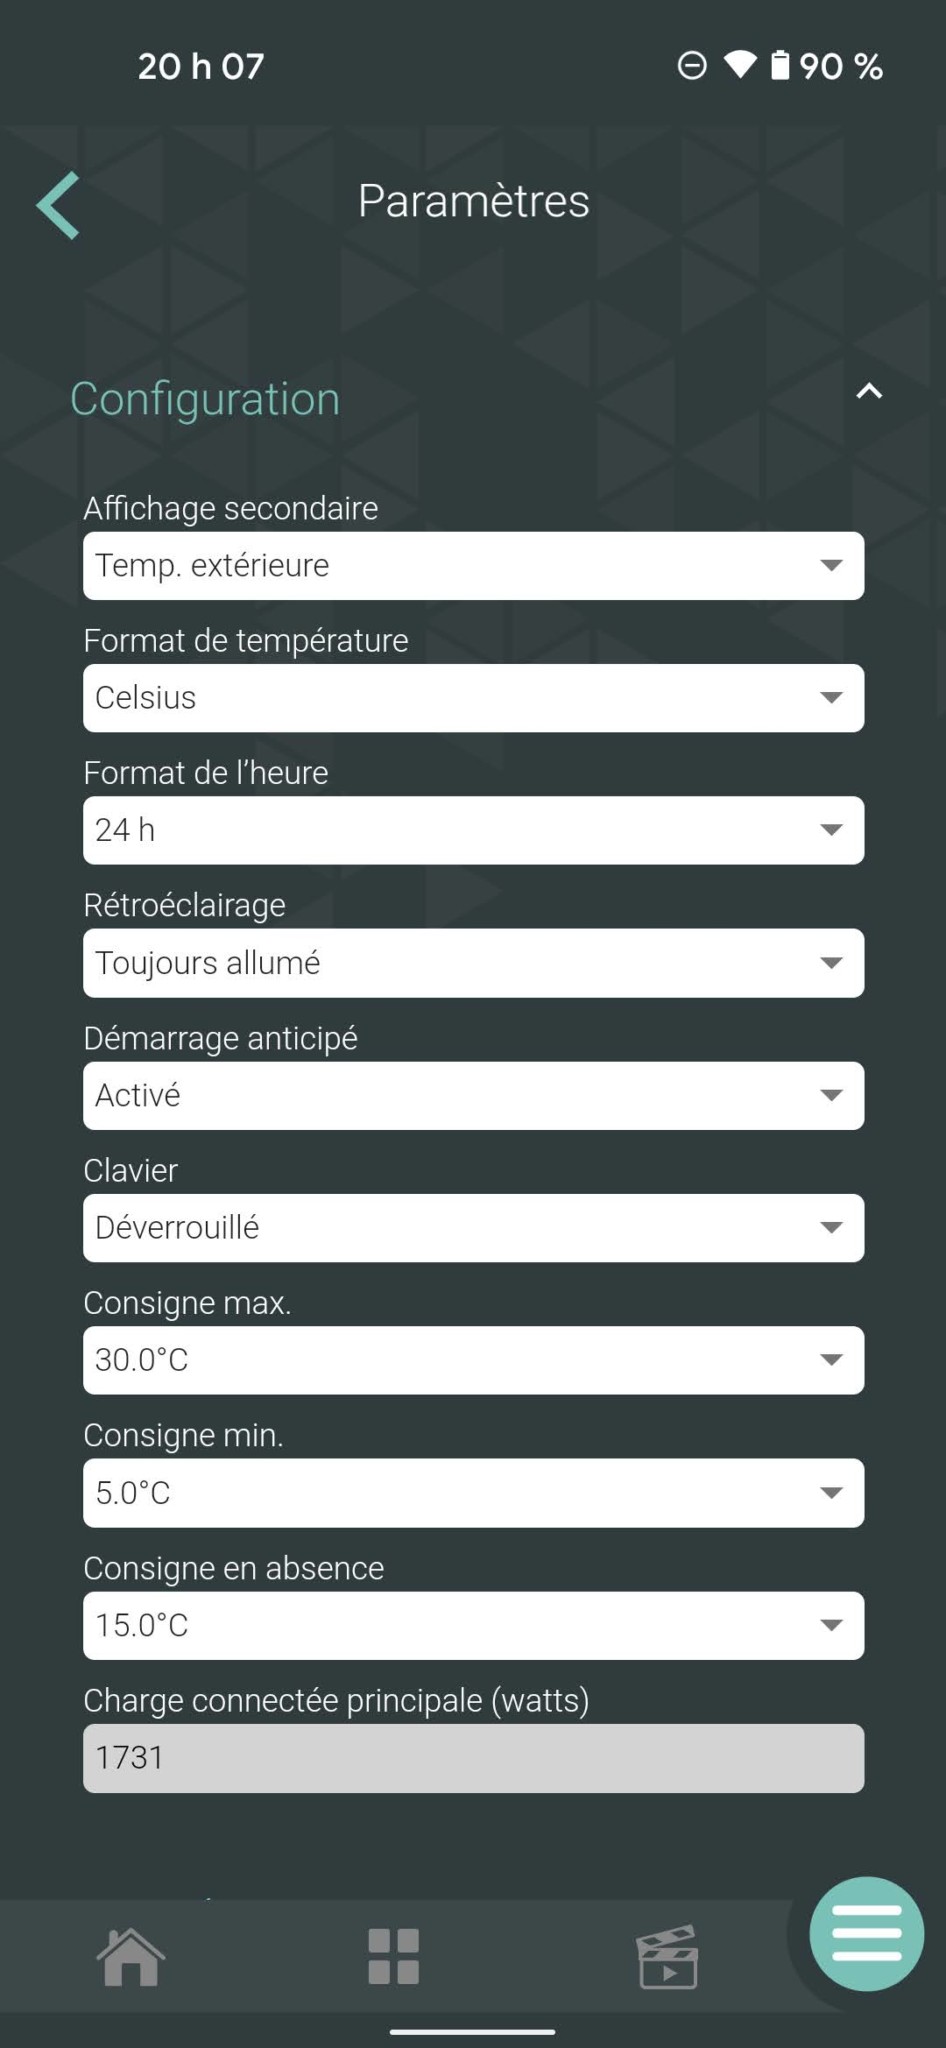Change the Rétroéclairage setting dropdown

pyautogui.click(x=473, y=963)
